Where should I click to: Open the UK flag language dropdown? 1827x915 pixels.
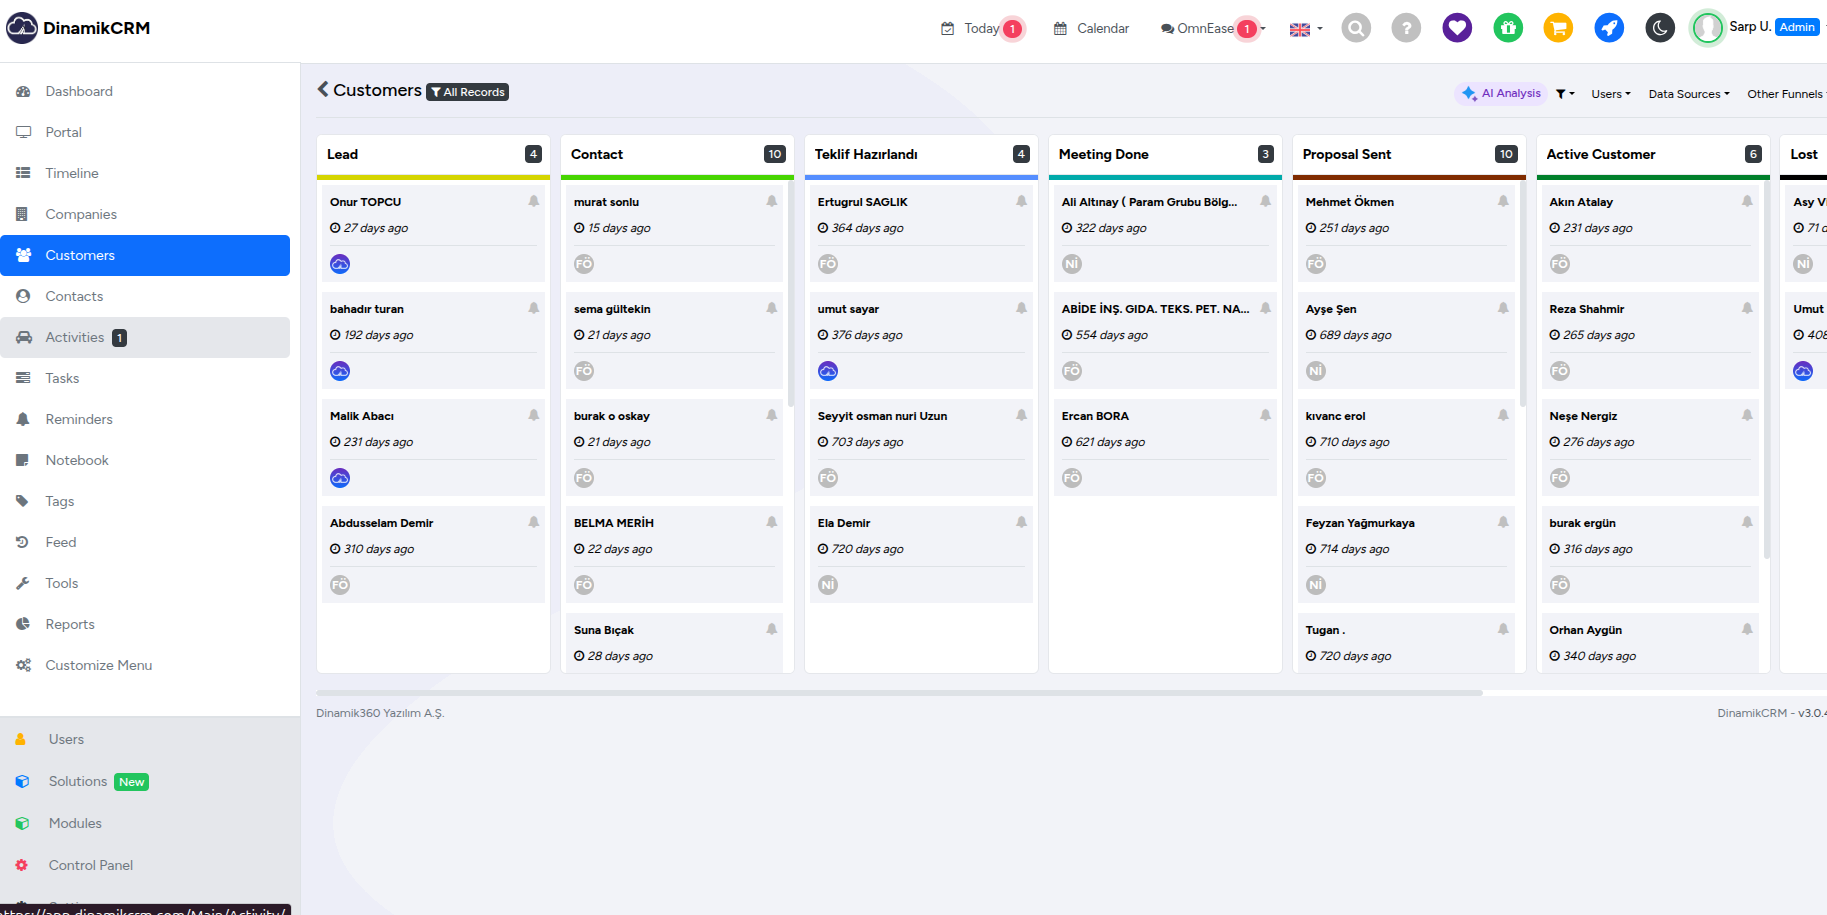(1305, 29)
